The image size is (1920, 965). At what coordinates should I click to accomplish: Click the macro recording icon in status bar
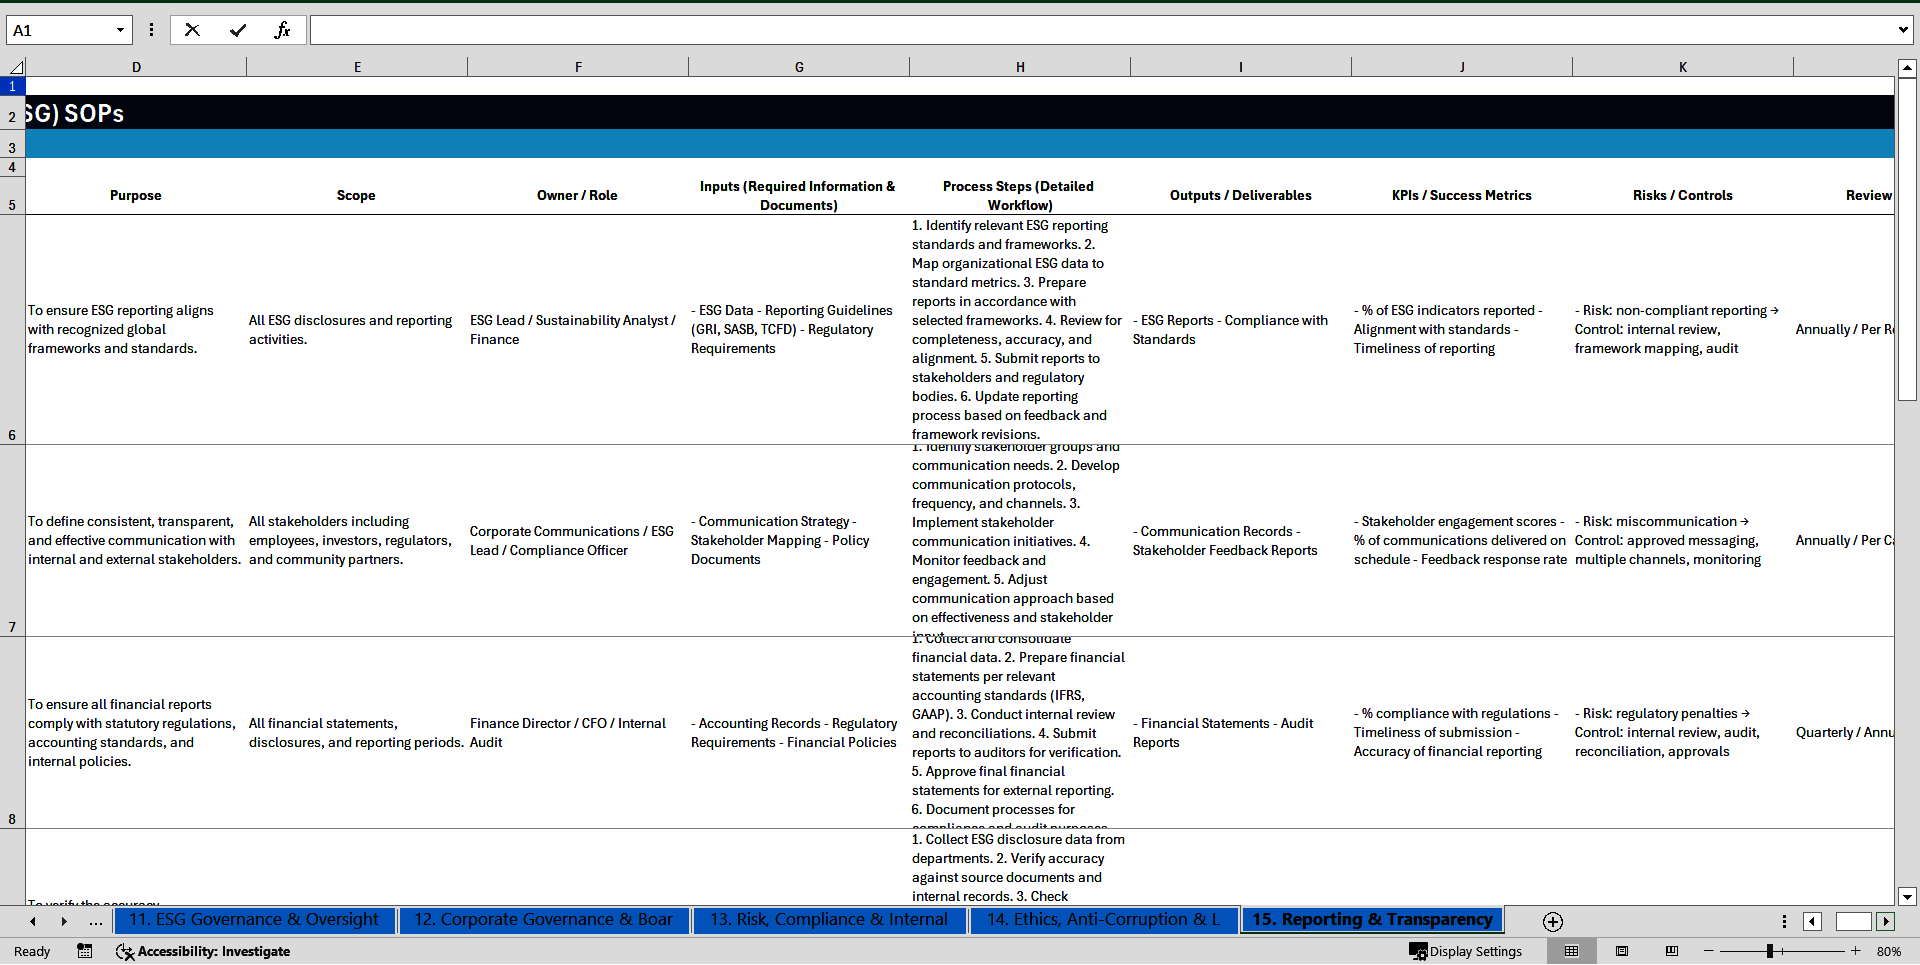coord(85,951)
